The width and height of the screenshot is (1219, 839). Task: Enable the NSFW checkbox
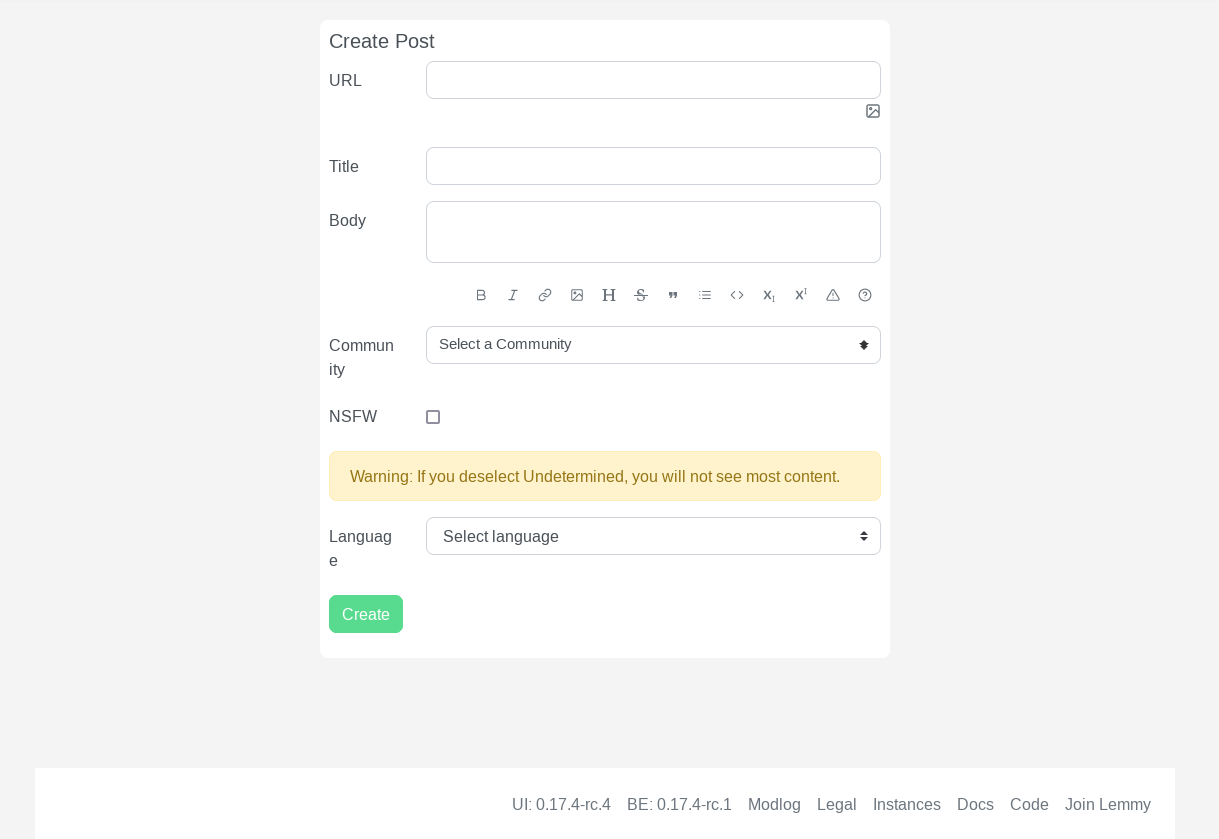[433, 417]
